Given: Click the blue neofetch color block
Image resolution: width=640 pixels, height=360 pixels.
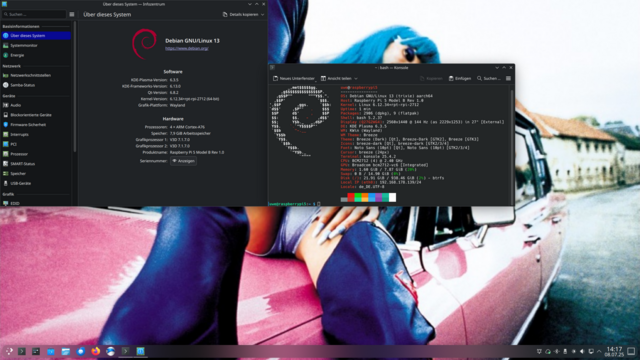Looking at the screenshot, I should 372,198.
